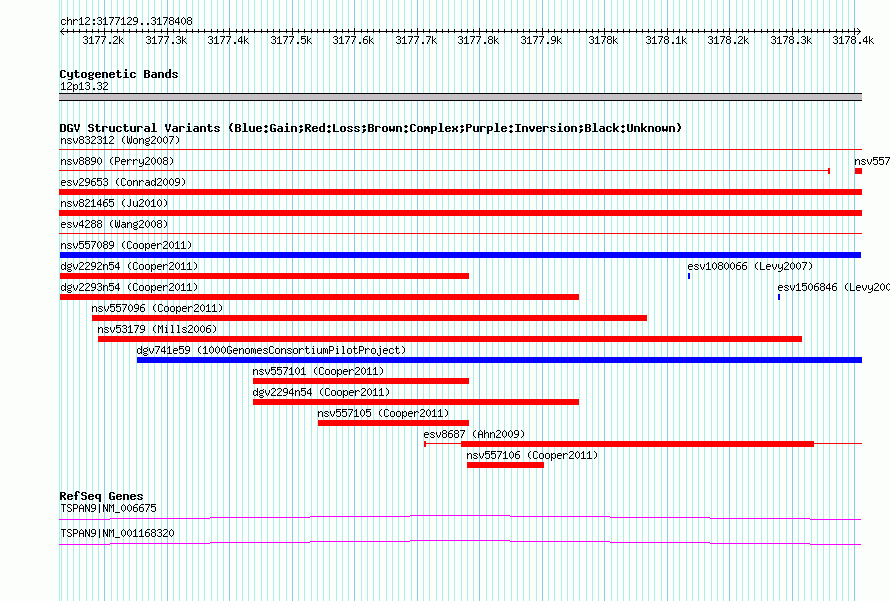Screen dimensions: 890x601
Task: Click the 3177.5k ruler tick
Action: point(291,40)
